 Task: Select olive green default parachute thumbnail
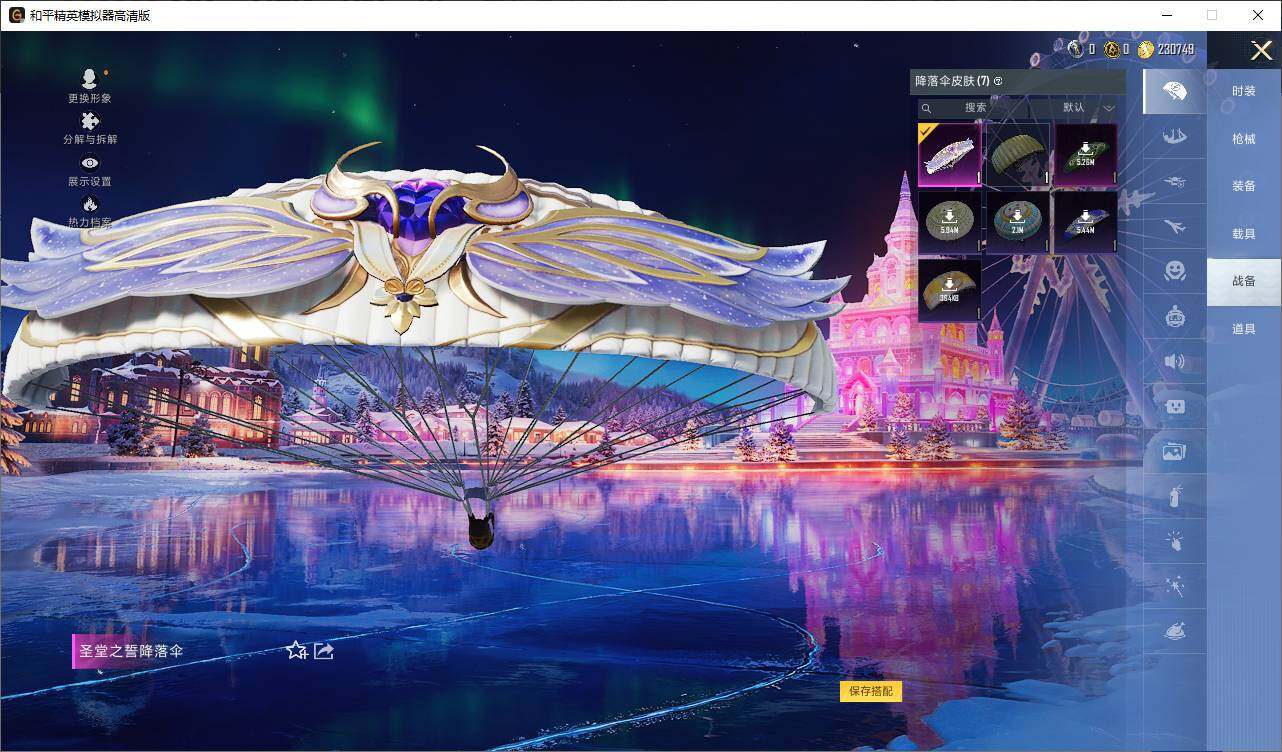pyautogui.click(x=1018, y=155)
